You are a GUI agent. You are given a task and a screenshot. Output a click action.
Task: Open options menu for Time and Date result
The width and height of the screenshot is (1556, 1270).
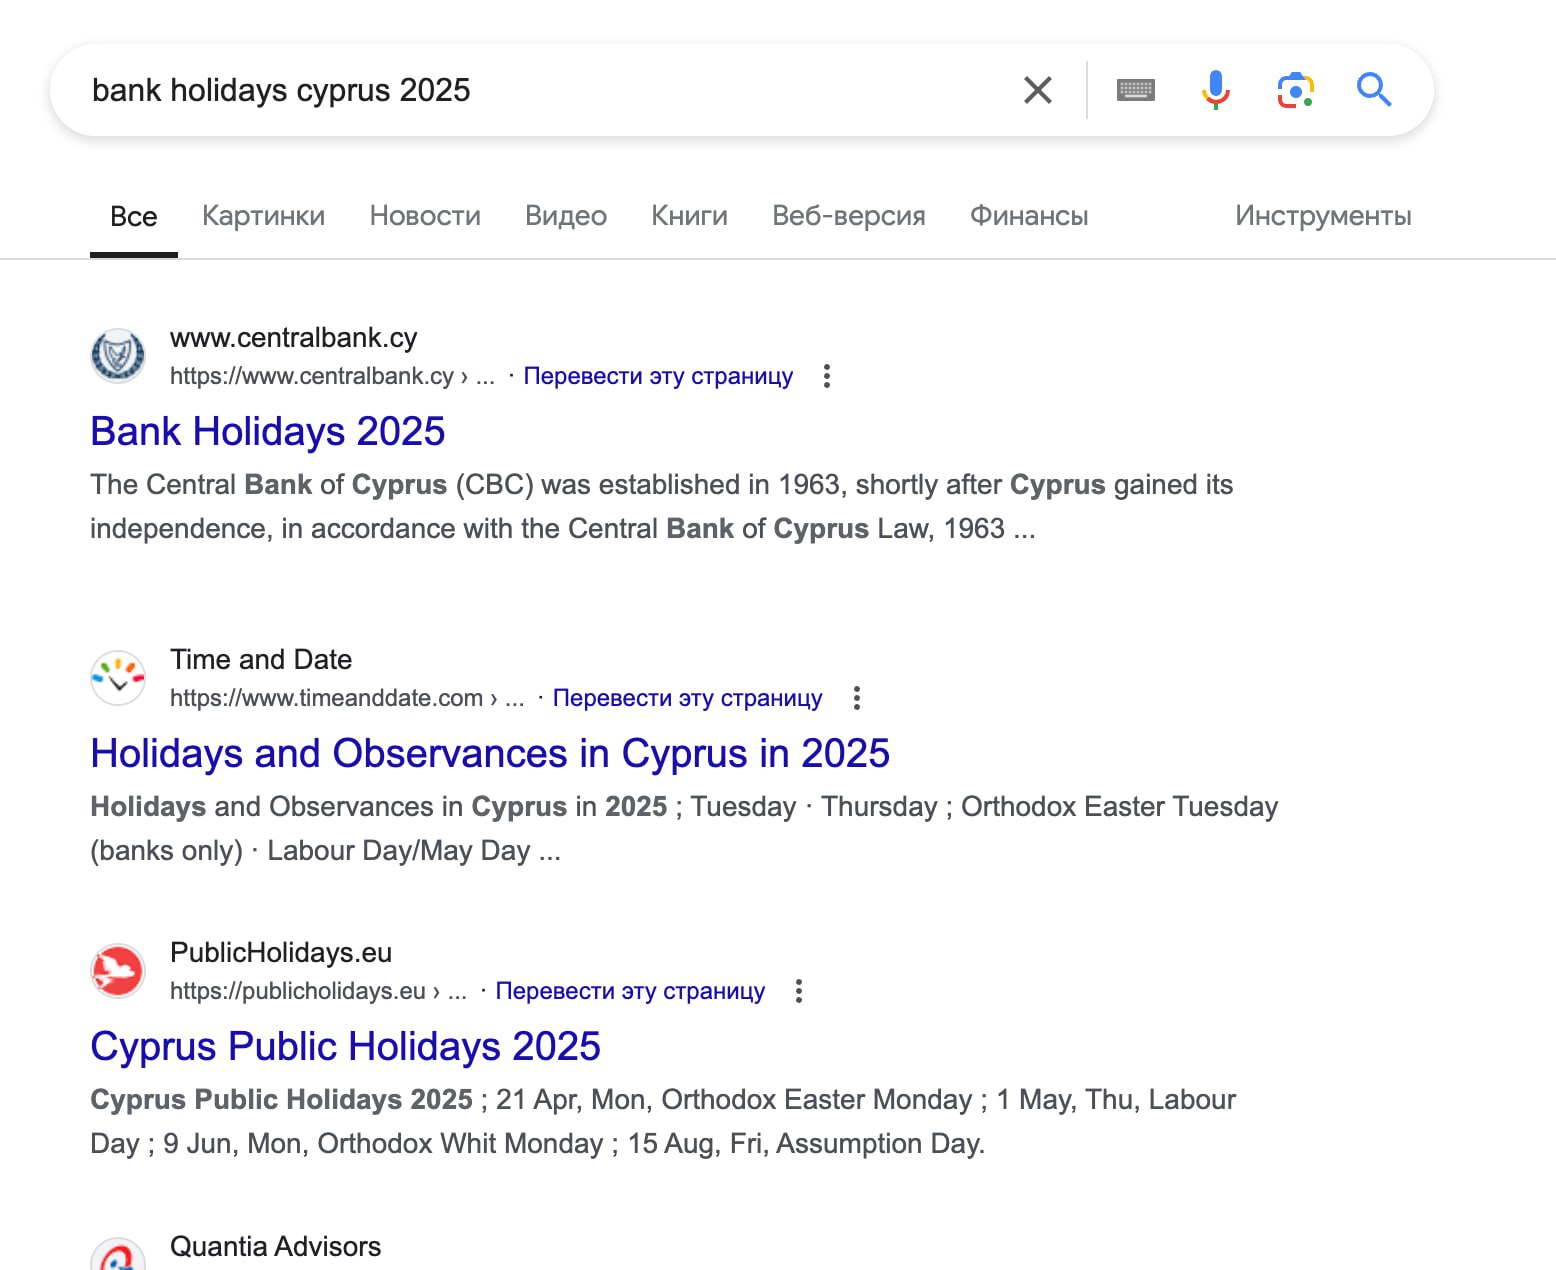point(856,698)
